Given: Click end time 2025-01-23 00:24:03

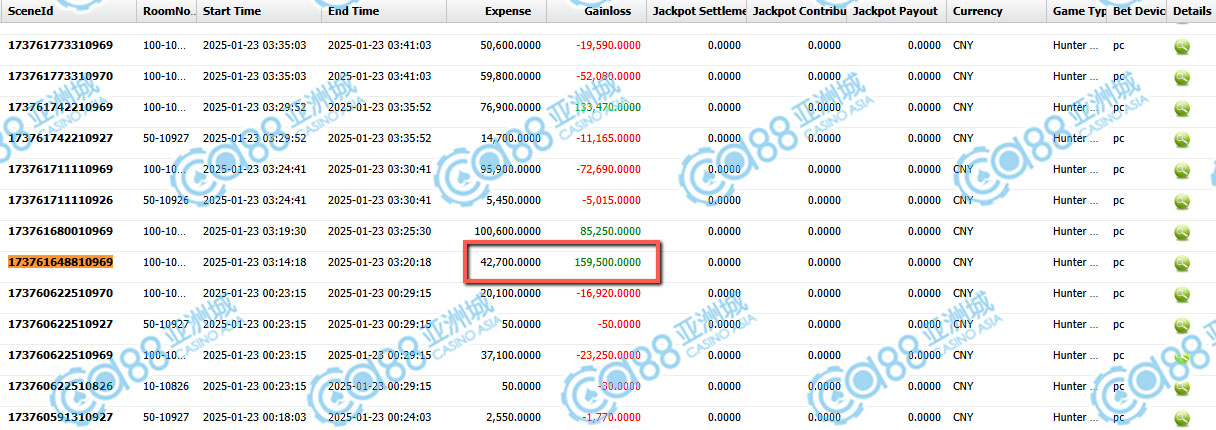Looking at the screenshot, I should [379, 417].
